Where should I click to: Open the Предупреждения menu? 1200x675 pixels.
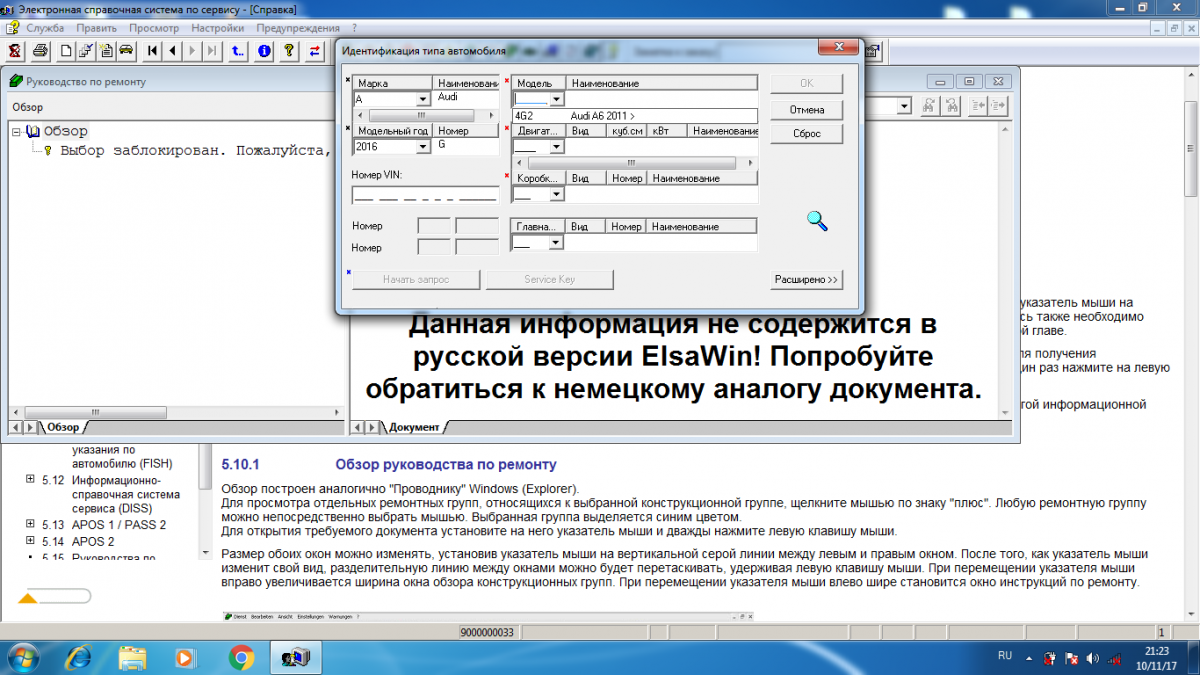[298, 28]
